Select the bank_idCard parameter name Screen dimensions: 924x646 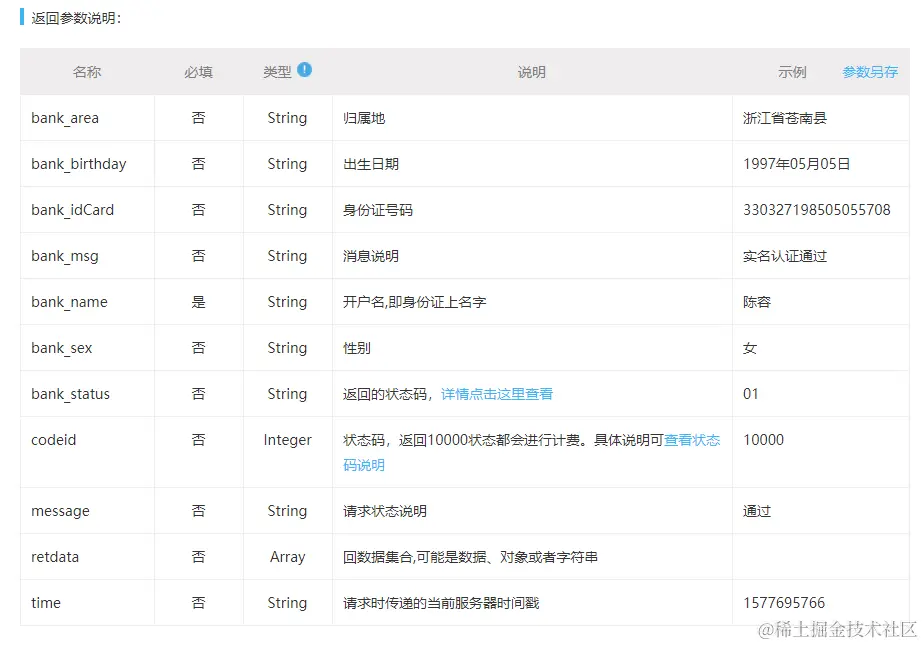pos(72,210)
